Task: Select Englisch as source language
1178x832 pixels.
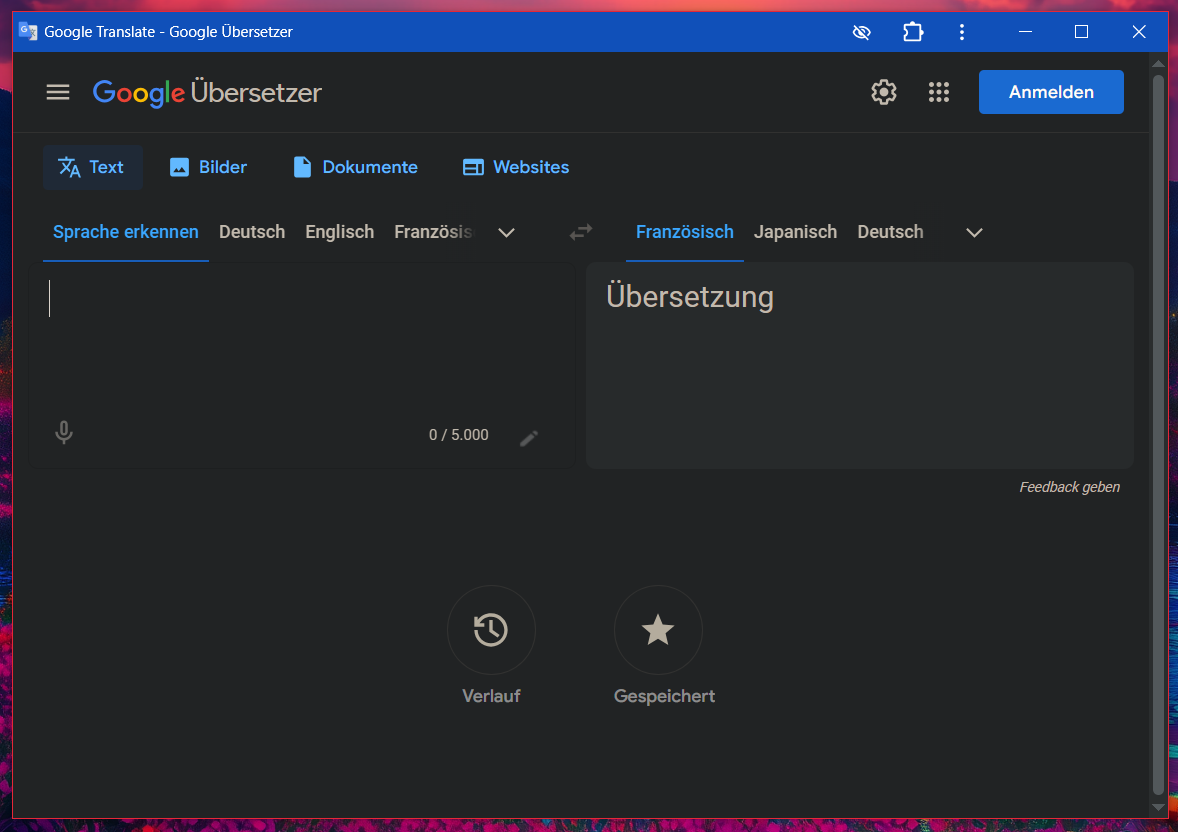Action: pyautogui.click(x=339, y=232)
